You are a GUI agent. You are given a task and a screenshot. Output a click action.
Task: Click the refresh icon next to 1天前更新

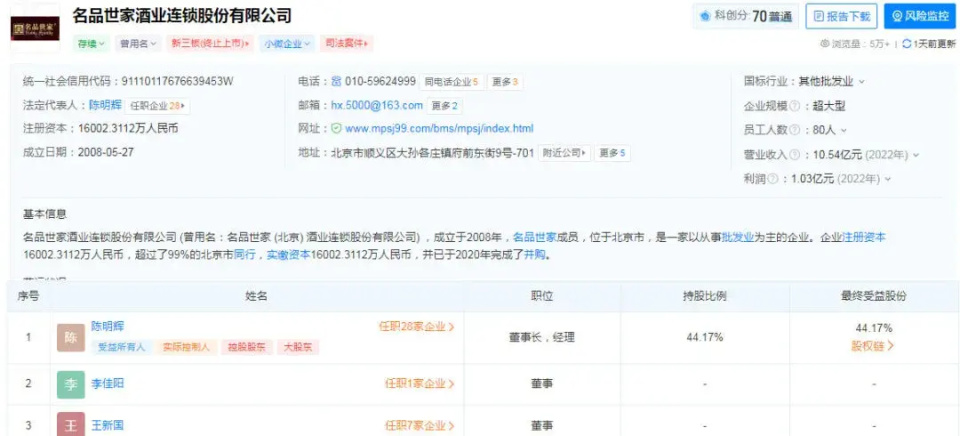[x=907, y=44]
